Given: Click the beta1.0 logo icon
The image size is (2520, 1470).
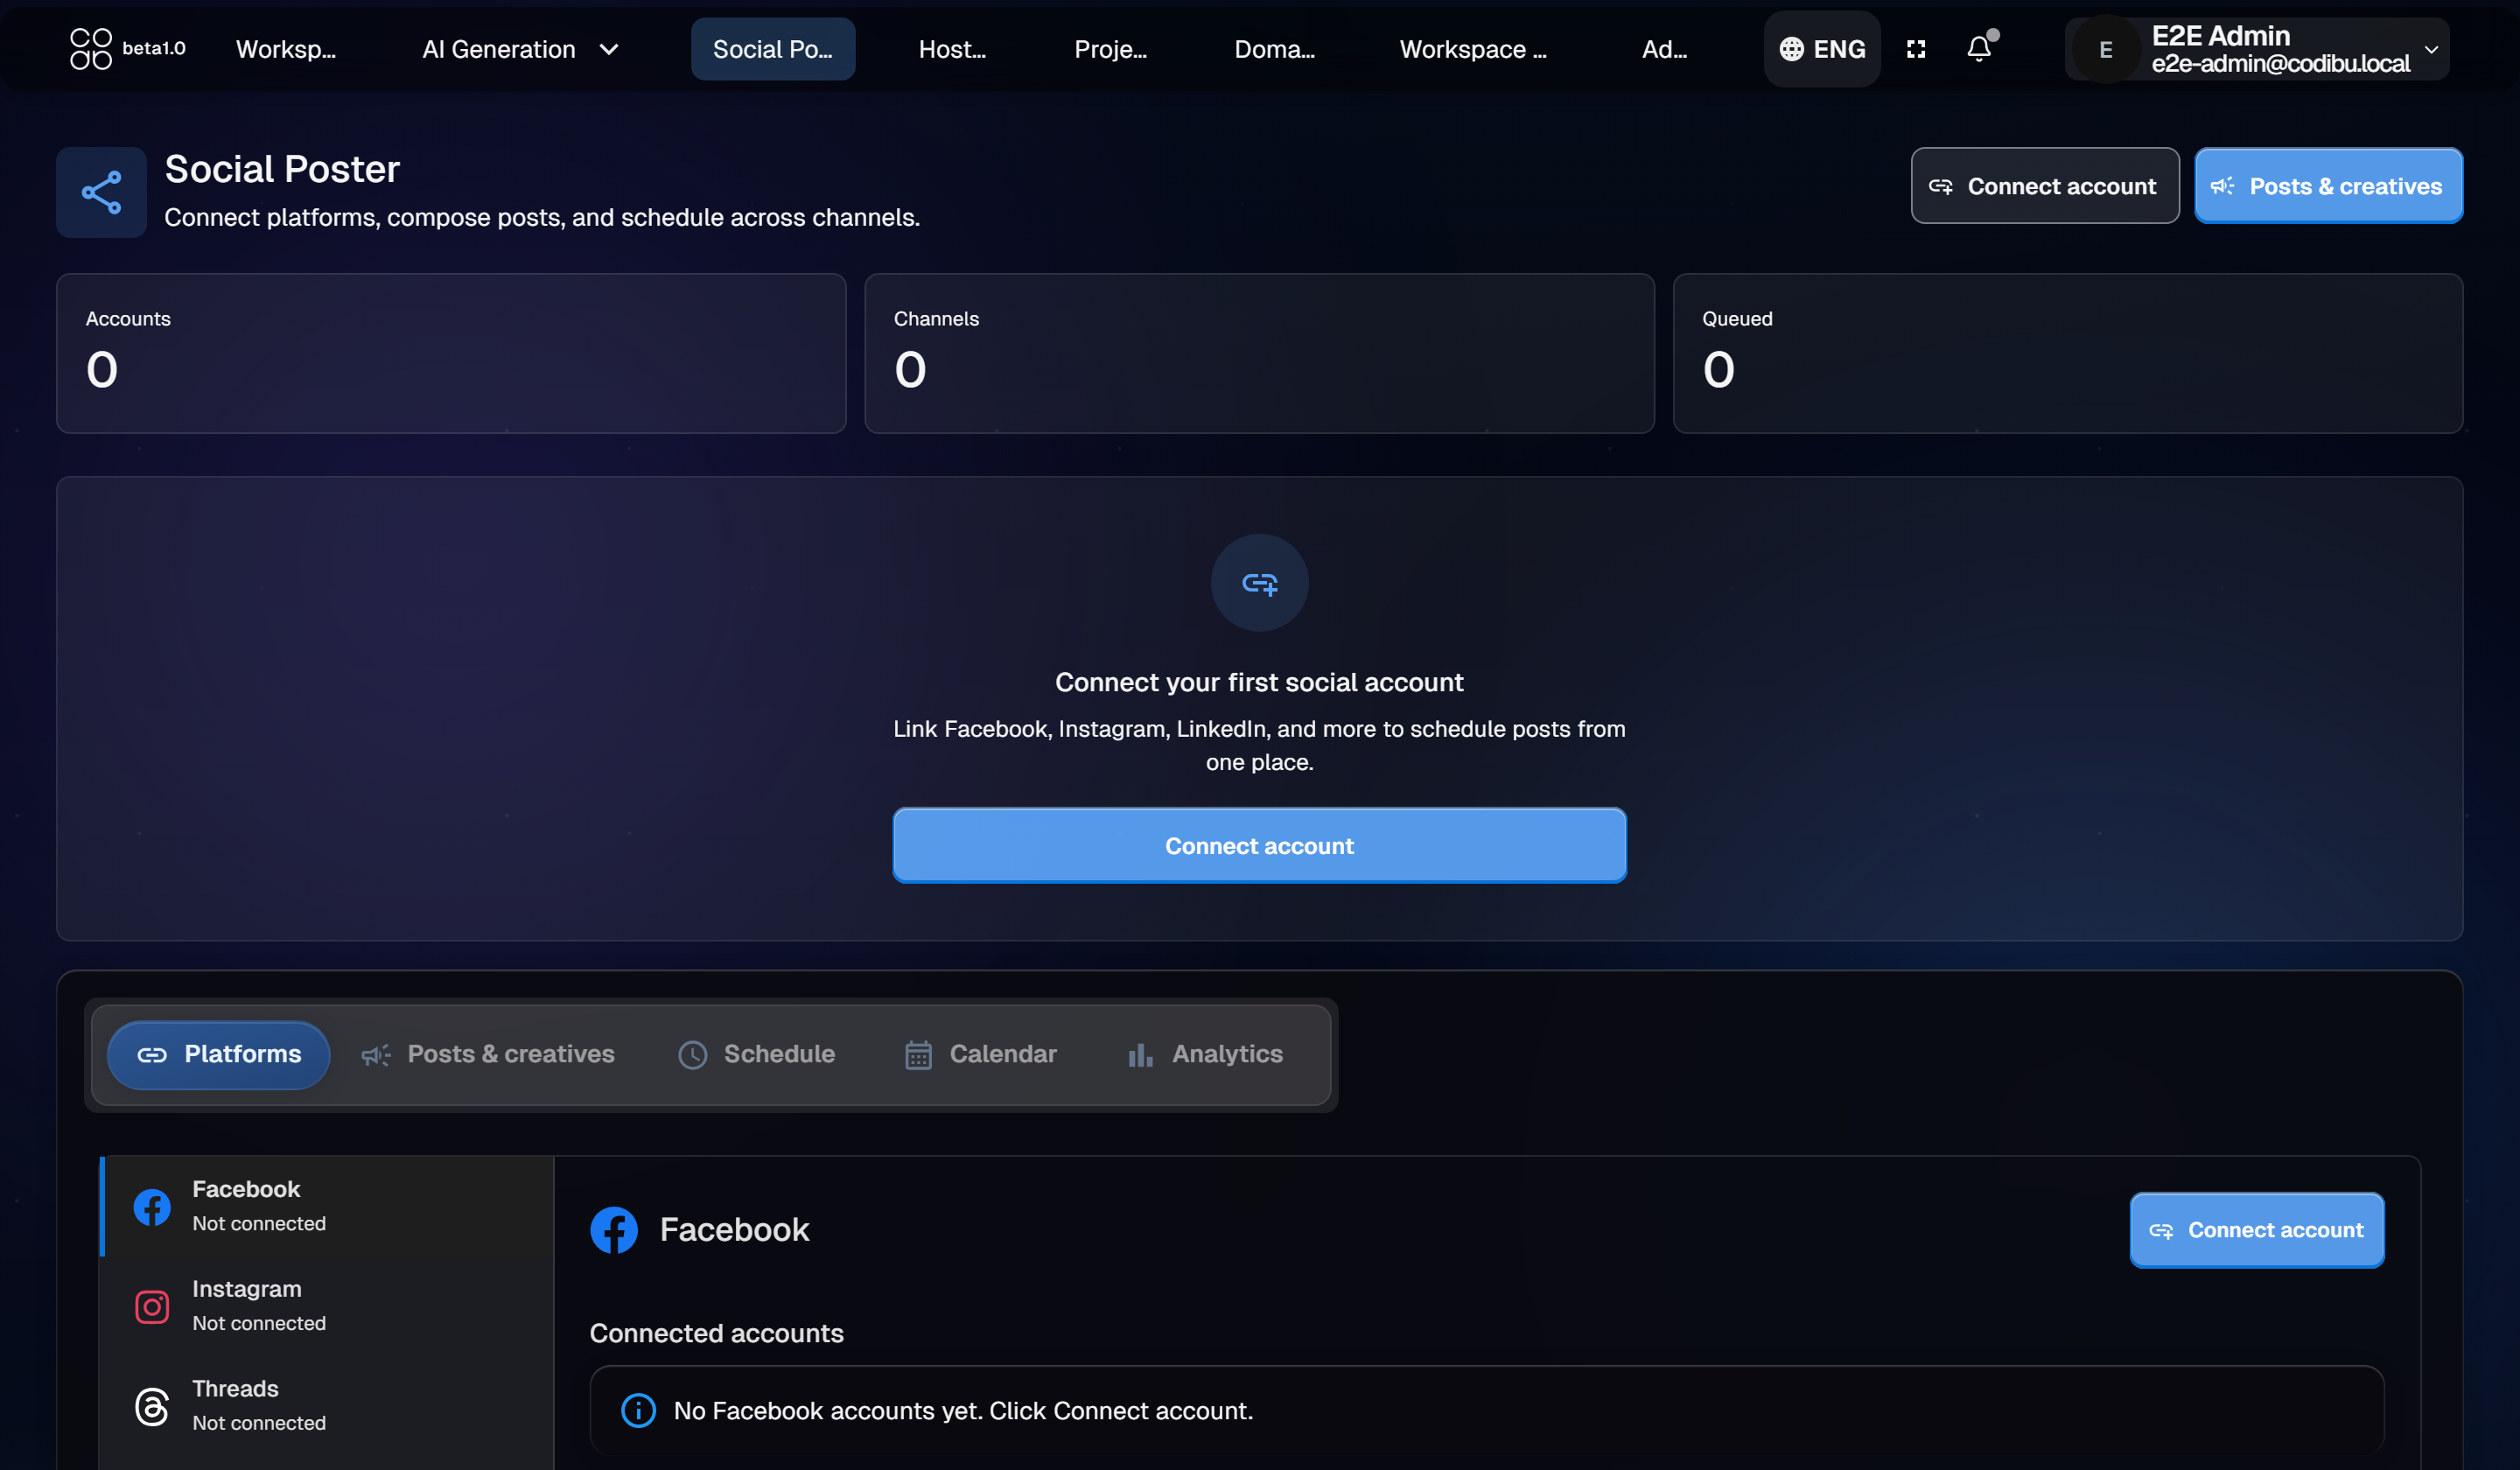Looking at the screenshot, I should pyautogui.click(x=90, y=48).
